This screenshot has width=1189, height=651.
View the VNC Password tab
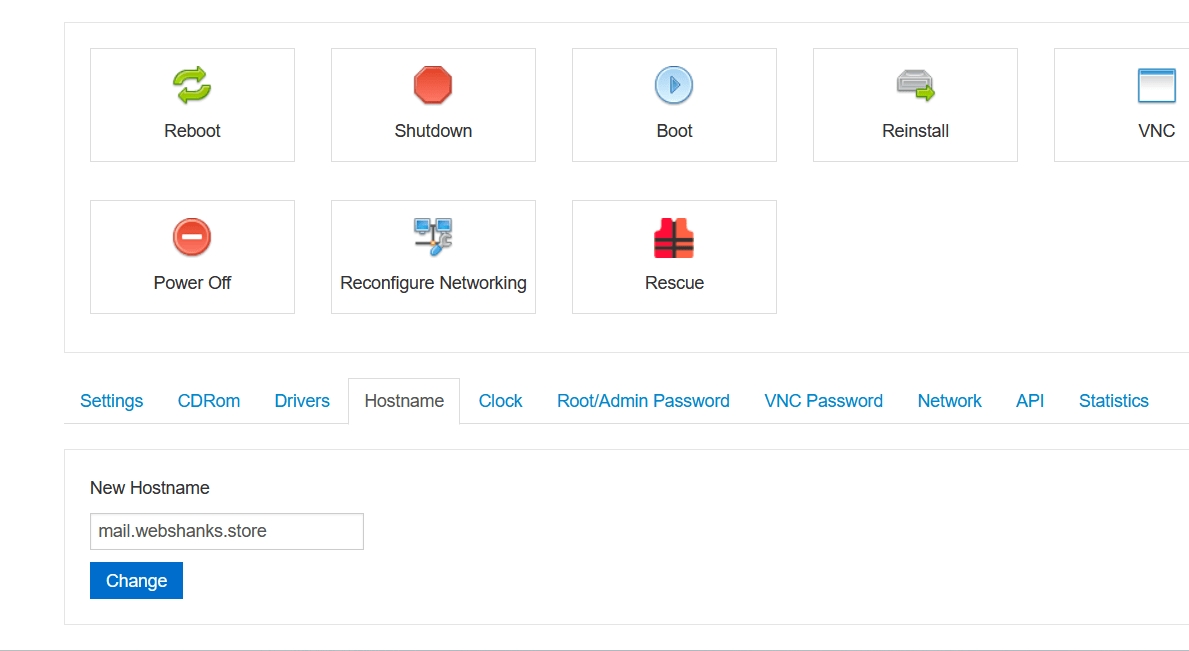click(x=823, y=401)
